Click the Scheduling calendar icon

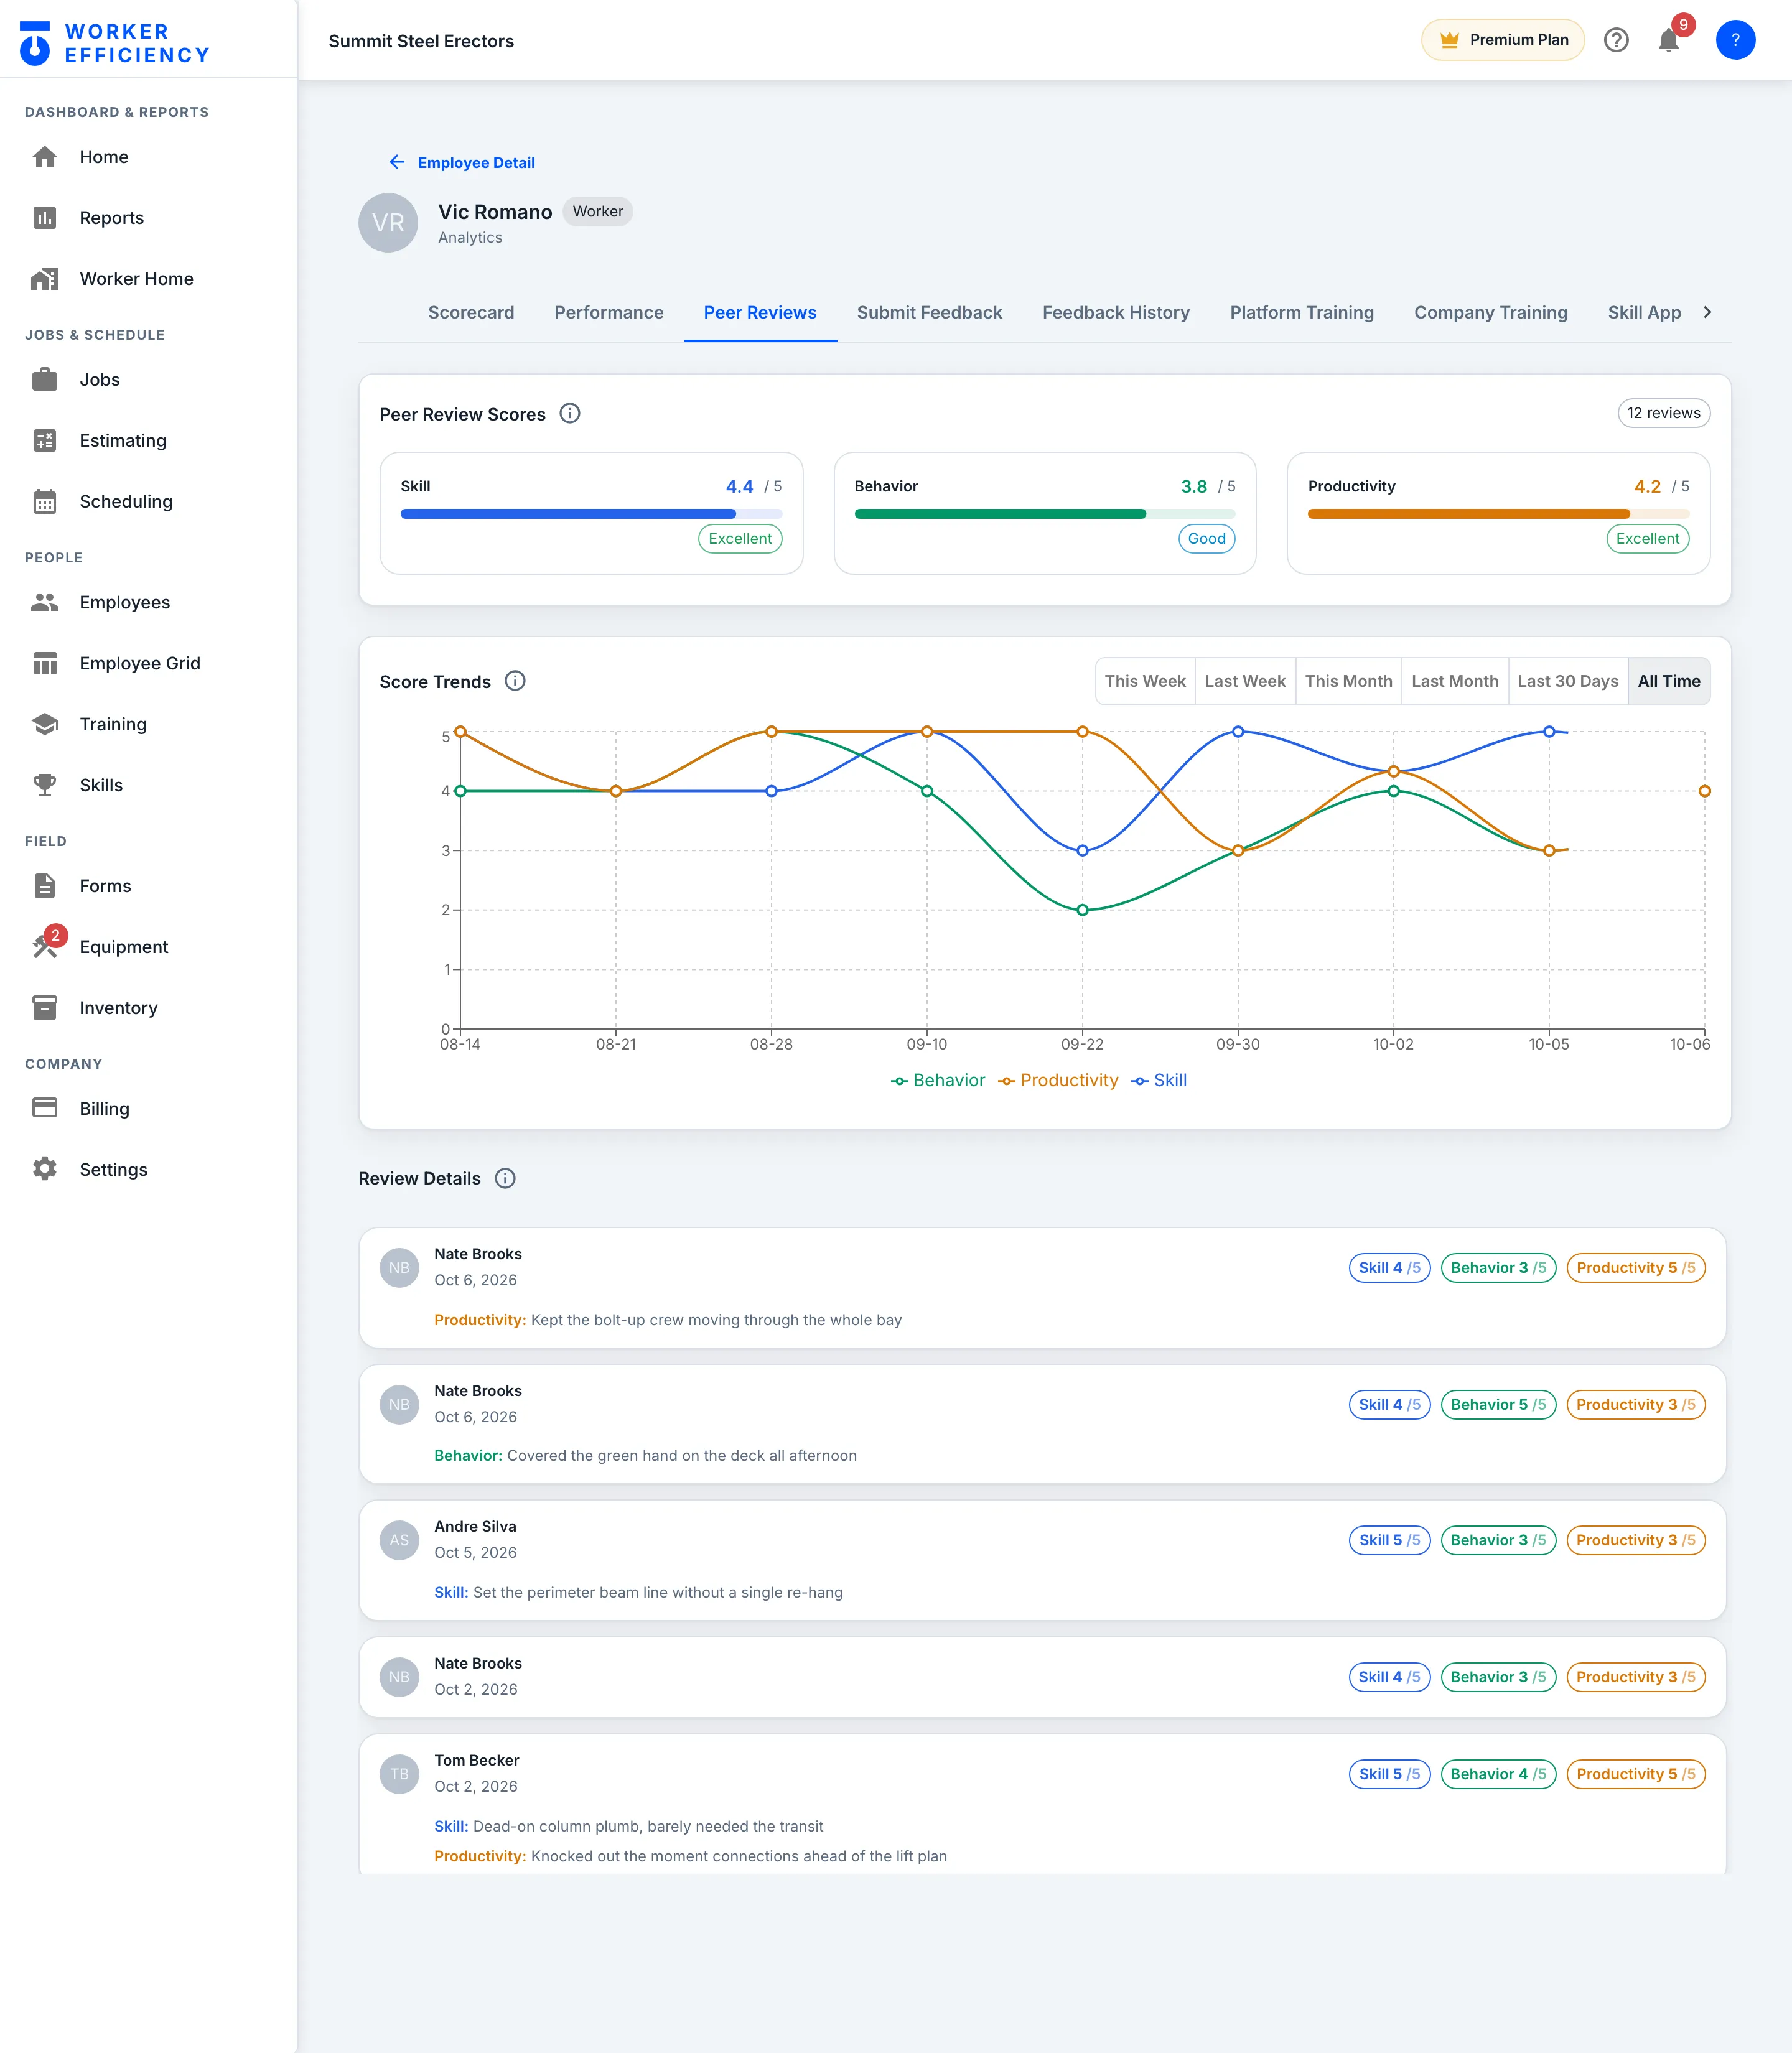[44, 502]
